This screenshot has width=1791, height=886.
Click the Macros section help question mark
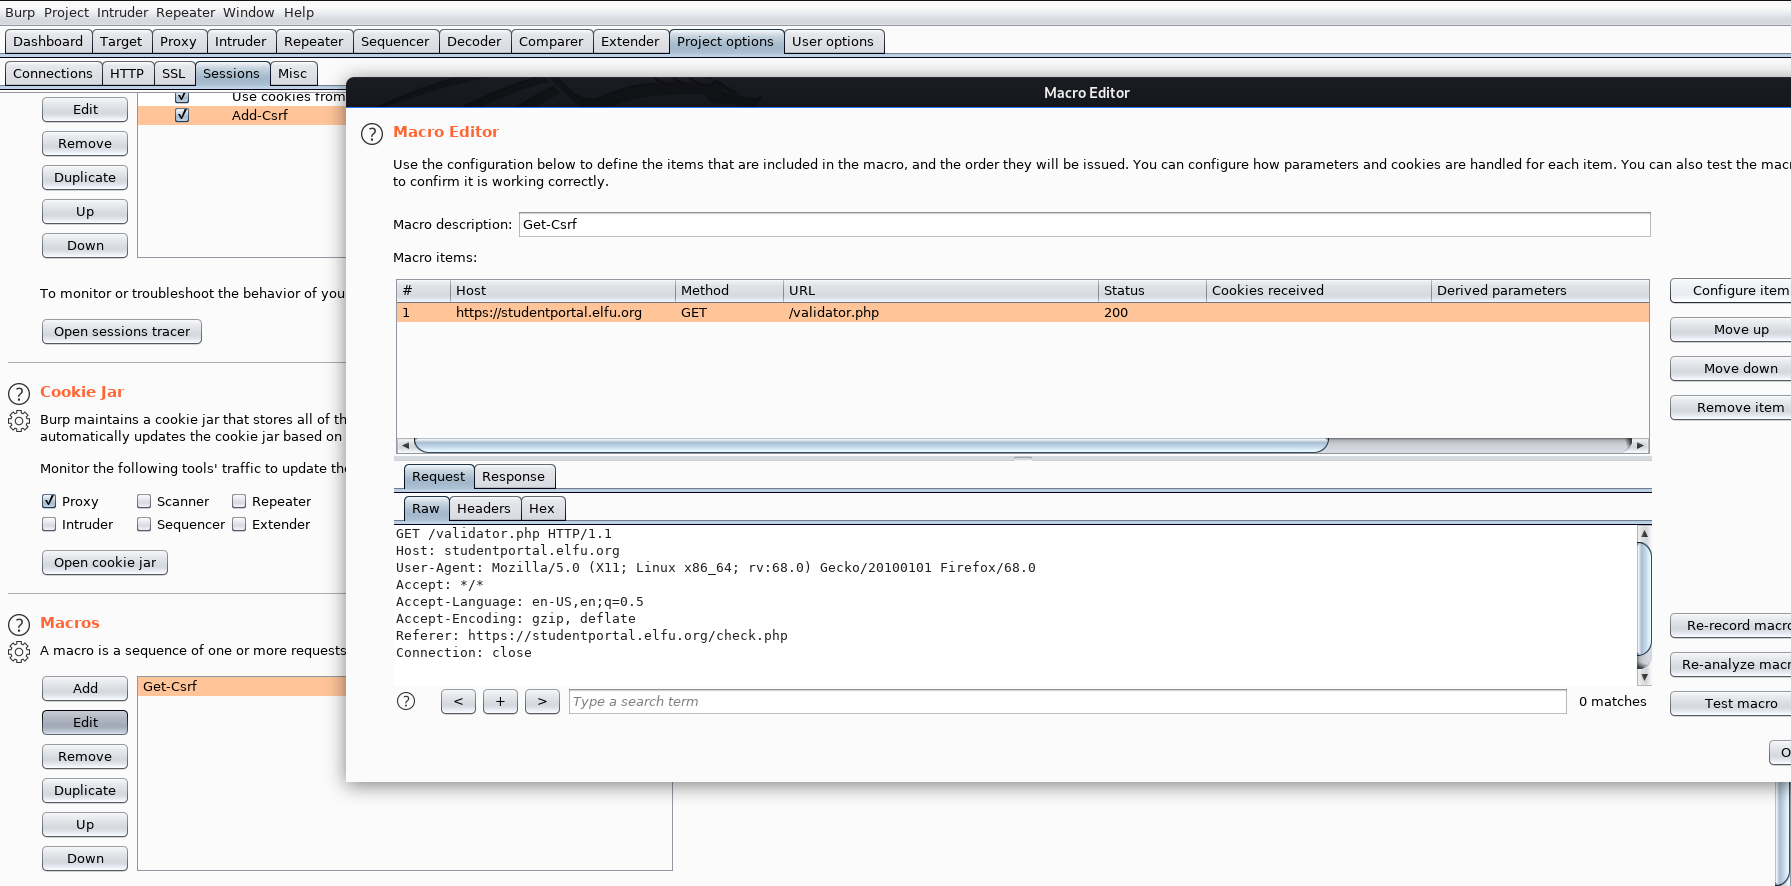[x=19, y=625]
